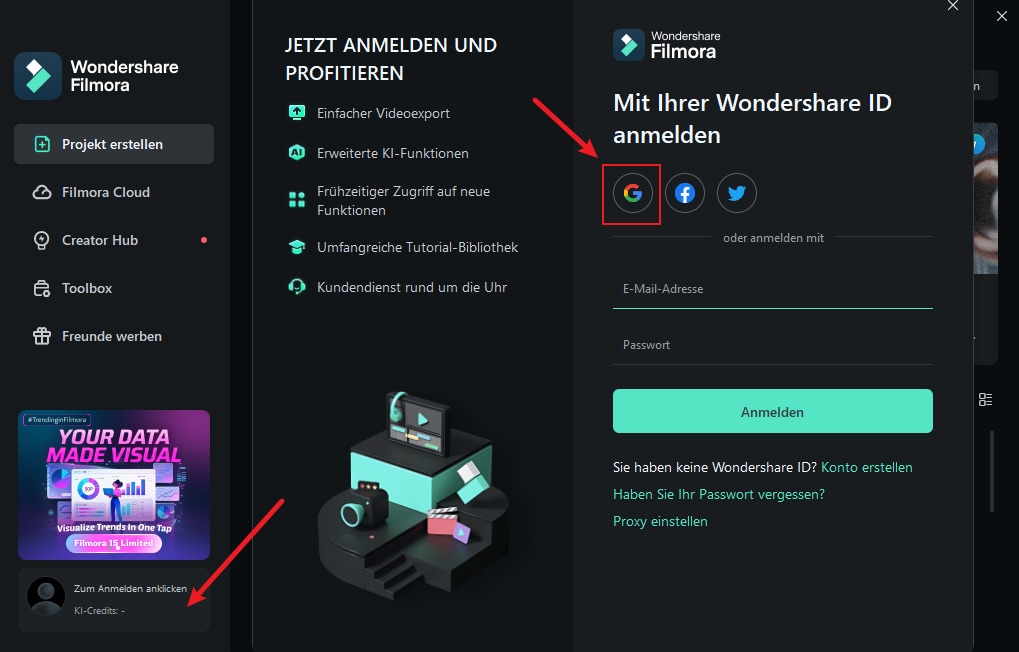Image resolution: width=1019 pixels, height=652 pixels.
Task: Open the Creator Hub section
Action: 100,240
